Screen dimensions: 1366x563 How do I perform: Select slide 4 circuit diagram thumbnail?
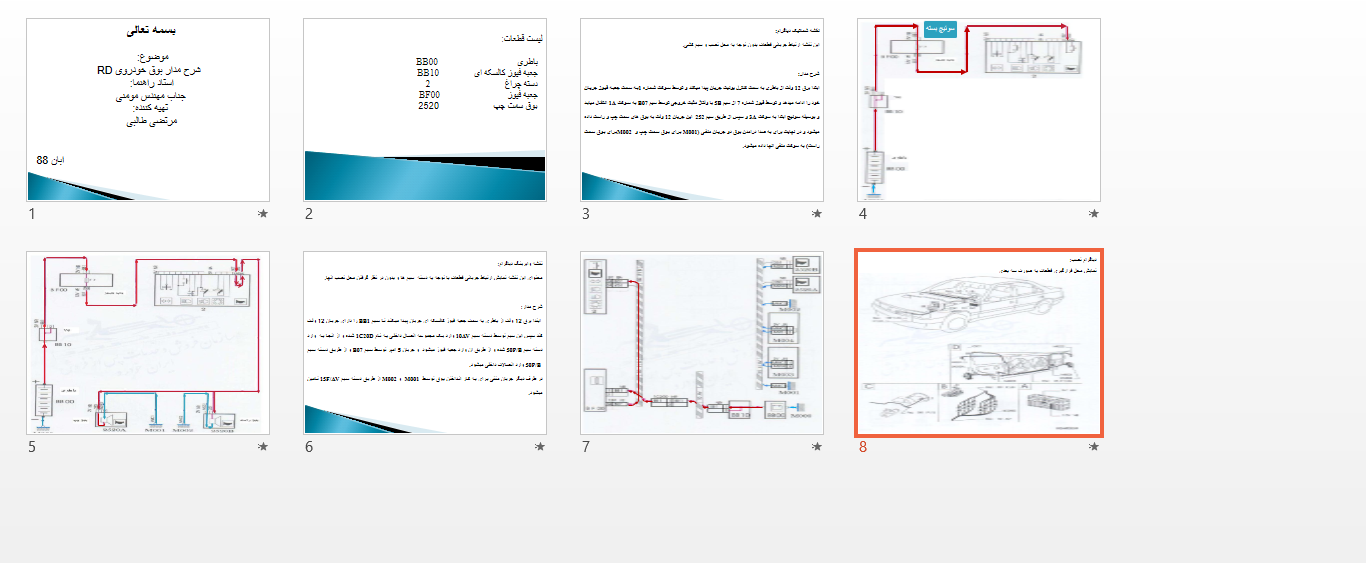point(979,110)
